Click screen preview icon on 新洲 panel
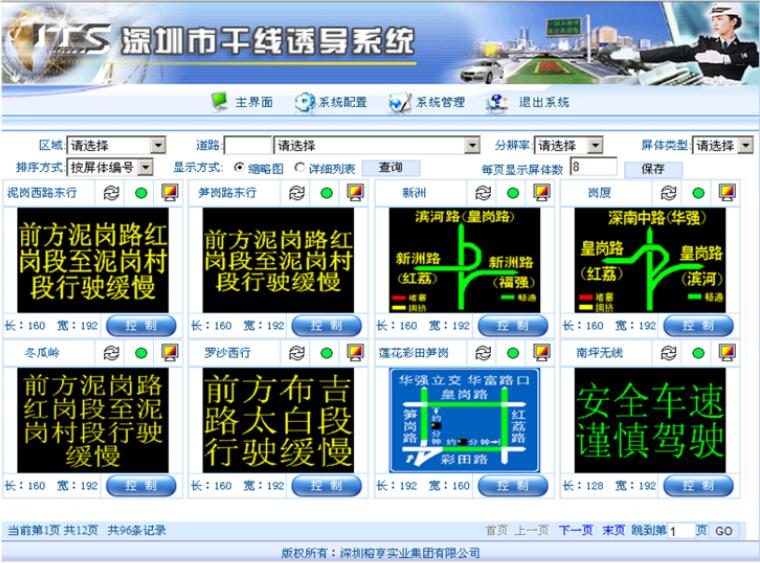The height and width of the screenshot is (563, 760). 541,193
